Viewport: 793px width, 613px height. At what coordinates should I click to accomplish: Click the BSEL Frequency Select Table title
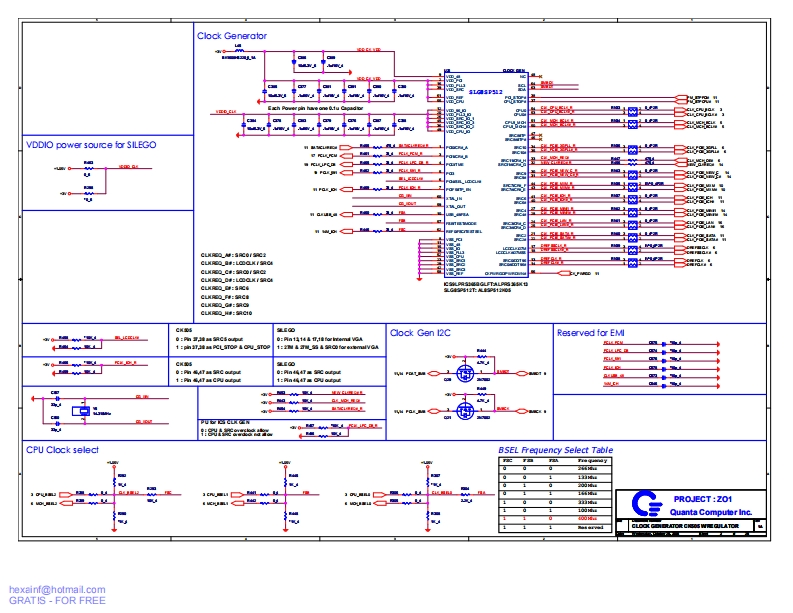pyautogui.click(x=555, y=450)
